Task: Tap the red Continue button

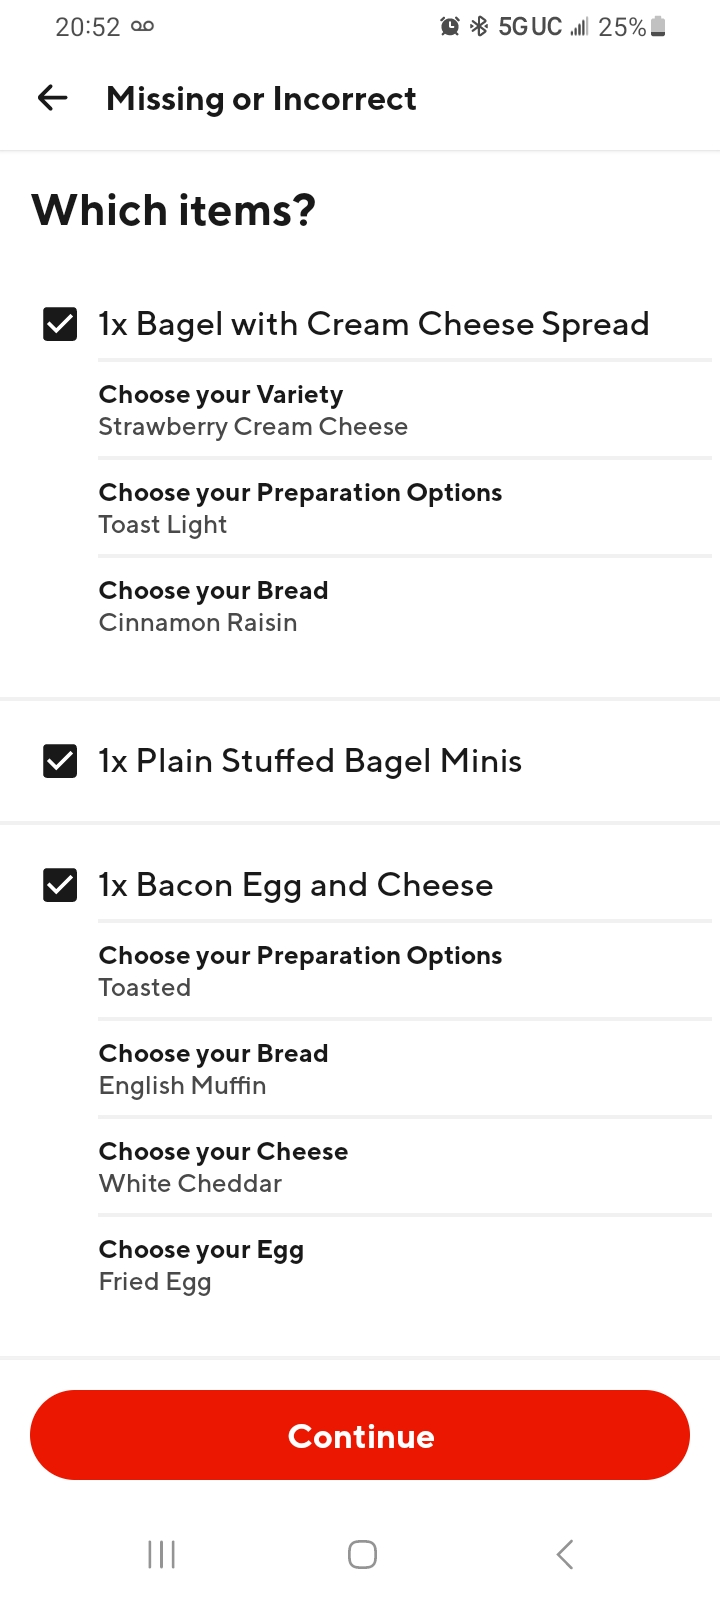Action: click(x=360, y=1435)
